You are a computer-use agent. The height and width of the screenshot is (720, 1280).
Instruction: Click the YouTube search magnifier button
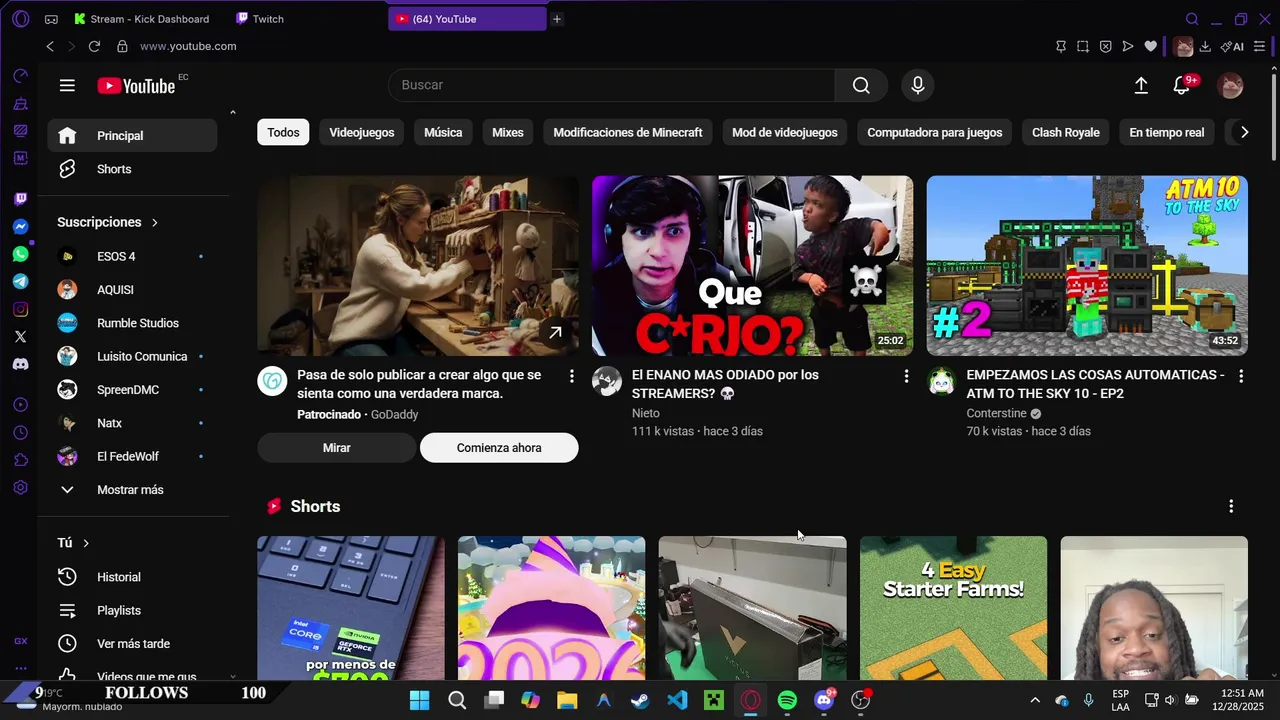[861, 86]
